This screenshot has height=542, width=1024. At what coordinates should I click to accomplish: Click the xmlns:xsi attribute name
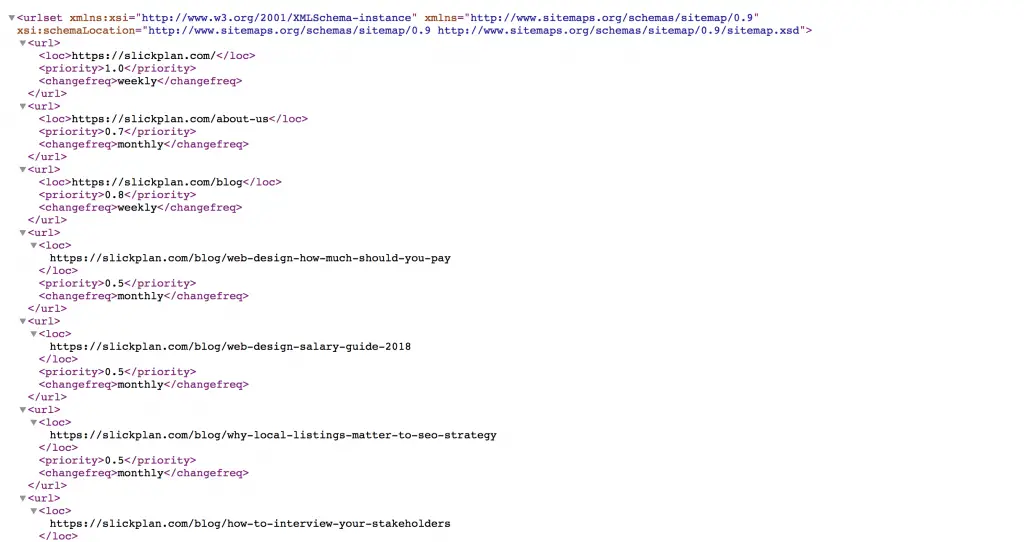point(99,18)
